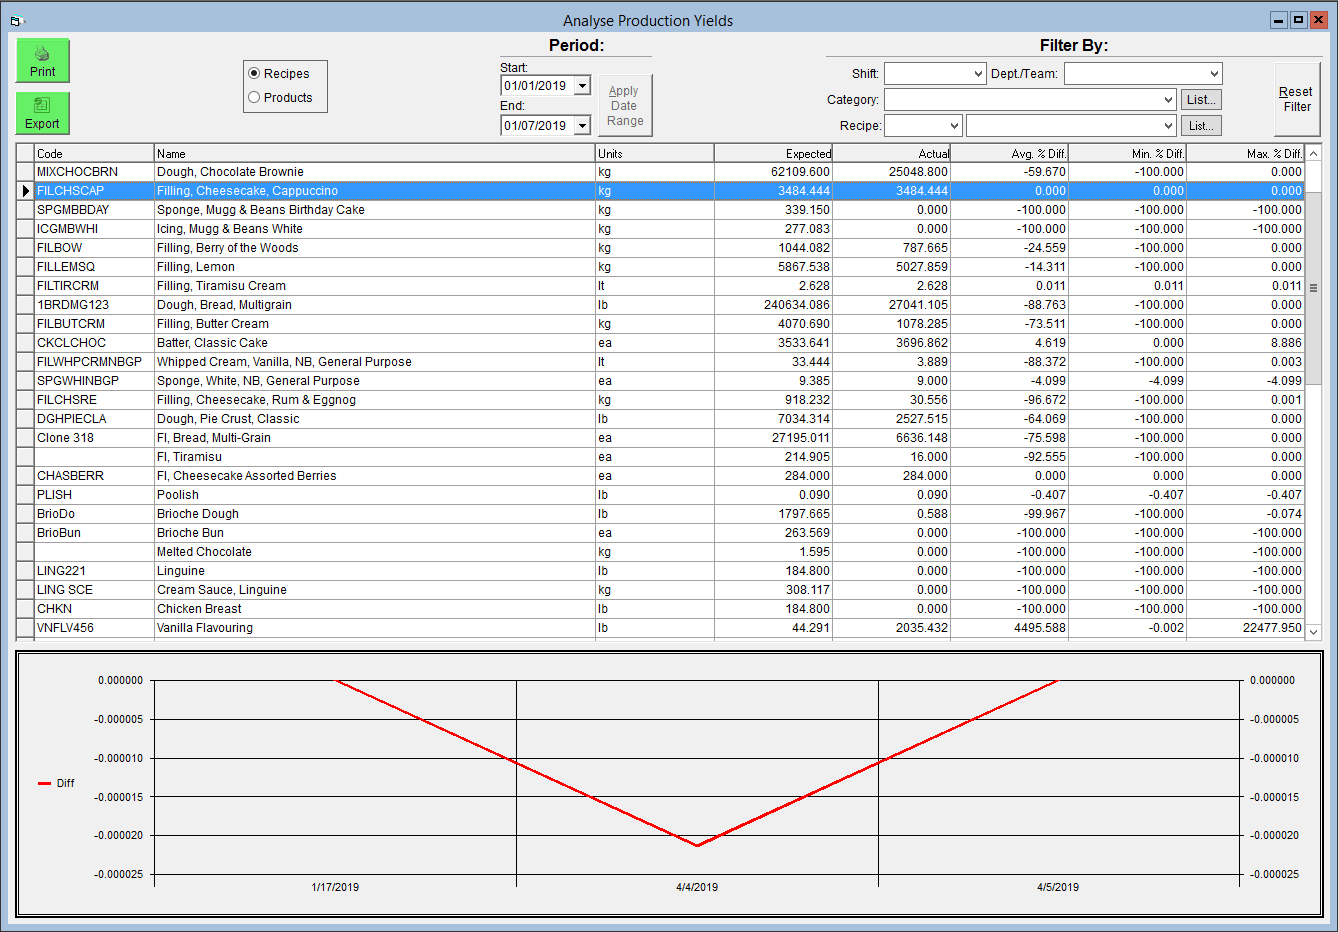Select row Brioche Dough name cell
1339x932 pixels.
pyautogui.click(x=374, y=514)
